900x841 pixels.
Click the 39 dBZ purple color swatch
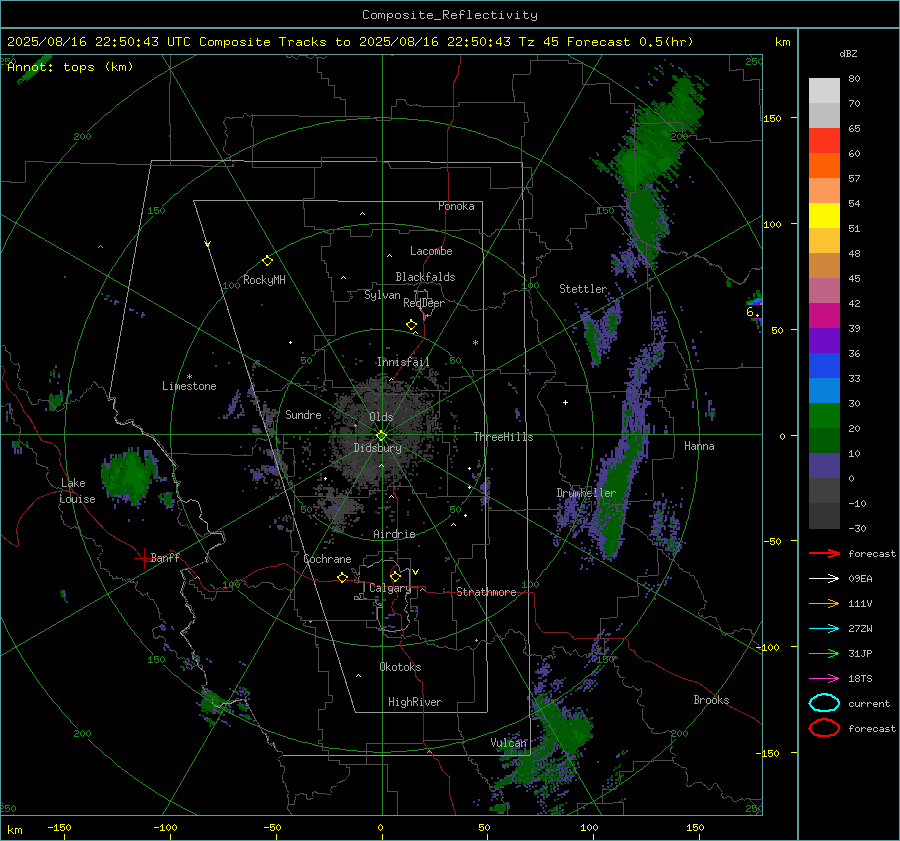click(824, 341)
